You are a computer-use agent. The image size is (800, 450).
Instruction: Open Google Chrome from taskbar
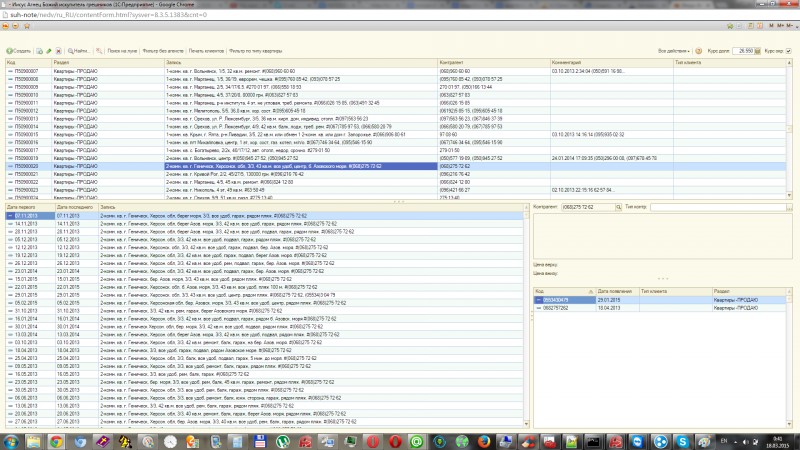pos(56,441)
